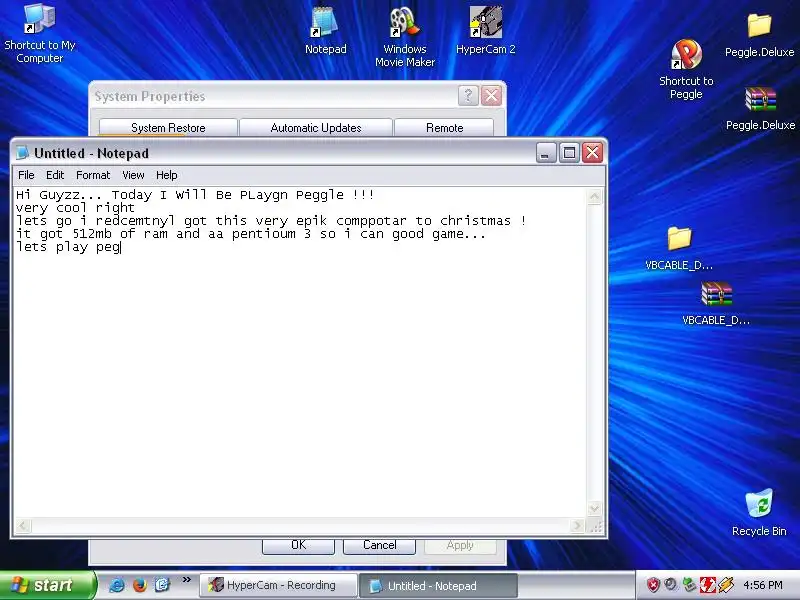
Task: Expand the Quick Launch overflow chevron
Action: pos(187,580)
